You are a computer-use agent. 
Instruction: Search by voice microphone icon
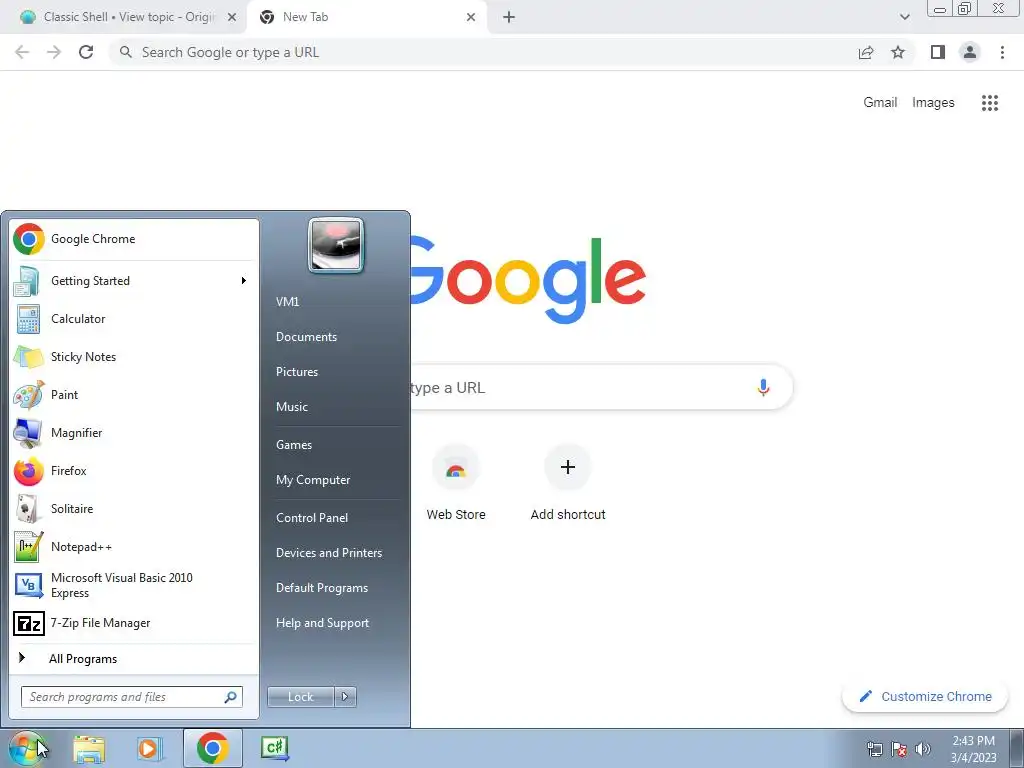(x=763, y=387)
